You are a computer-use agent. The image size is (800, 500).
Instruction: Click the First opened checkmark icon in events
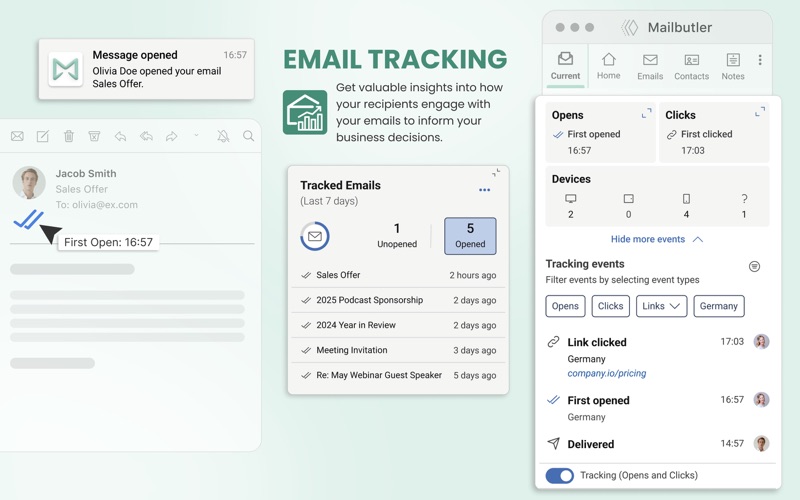(554, 400)
